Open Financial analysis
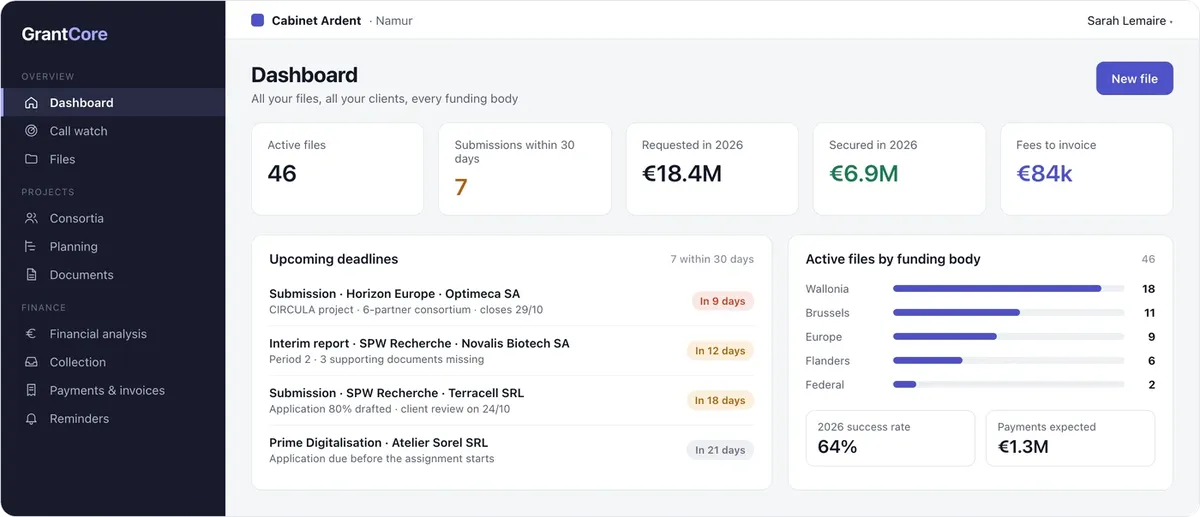Image resolution: width=1200 pixels, height=517 pixels. [113, 334]
